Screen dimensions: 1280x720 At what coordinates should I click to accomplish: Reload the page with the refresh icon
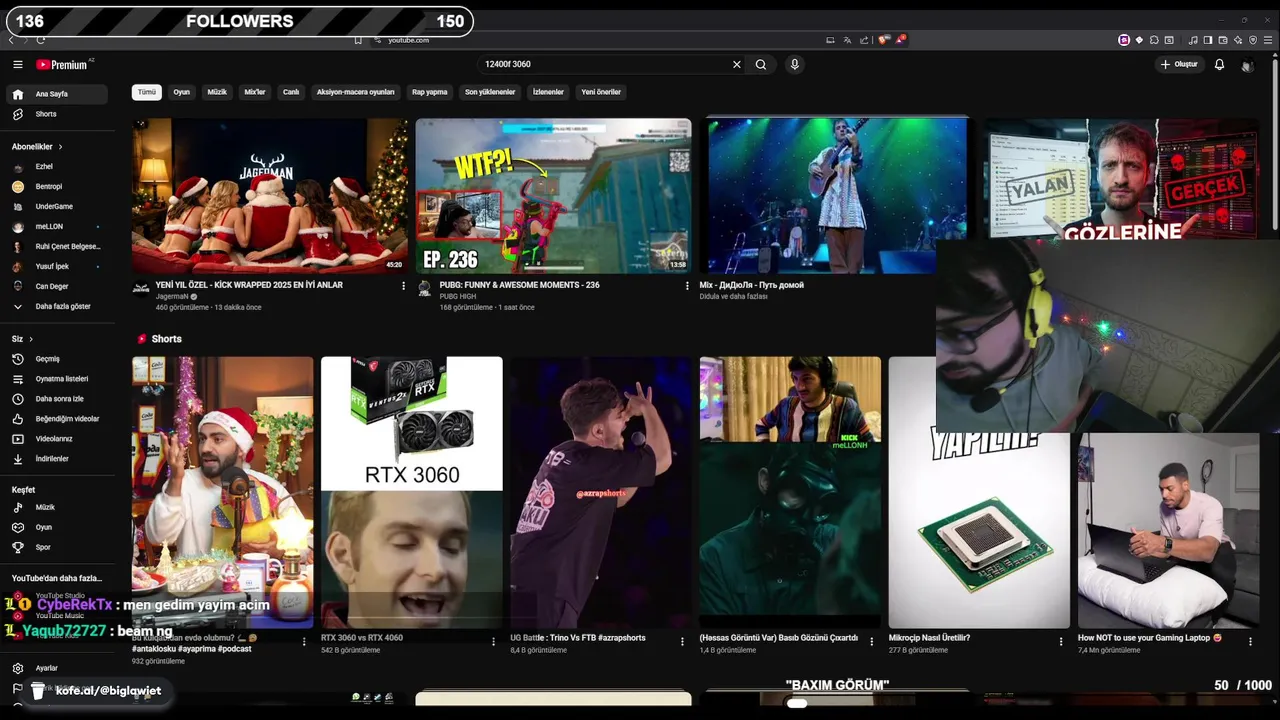(x=40, y=40)
